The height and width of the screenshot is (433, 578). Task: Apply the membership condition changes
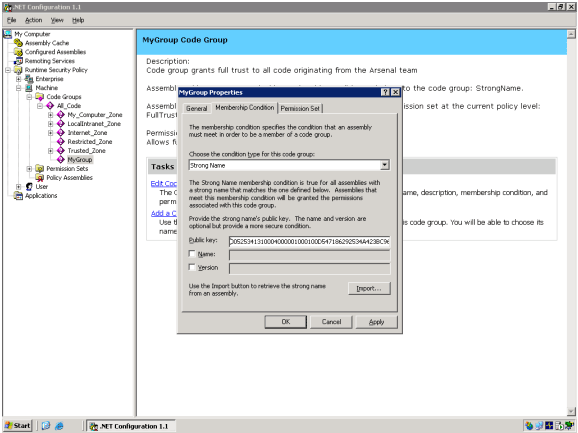376,322
